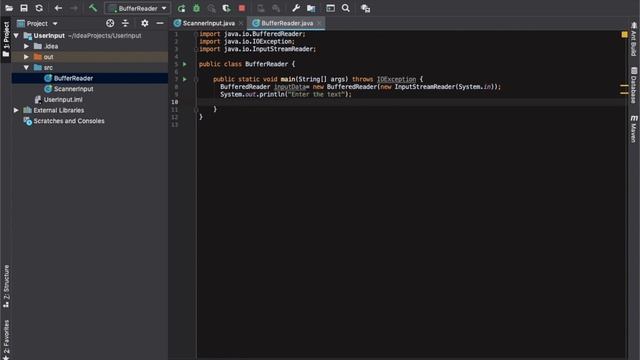640x360 pixels.
Task: Click the run gutter arrow beside the class declaration
Action: point(185,64)
